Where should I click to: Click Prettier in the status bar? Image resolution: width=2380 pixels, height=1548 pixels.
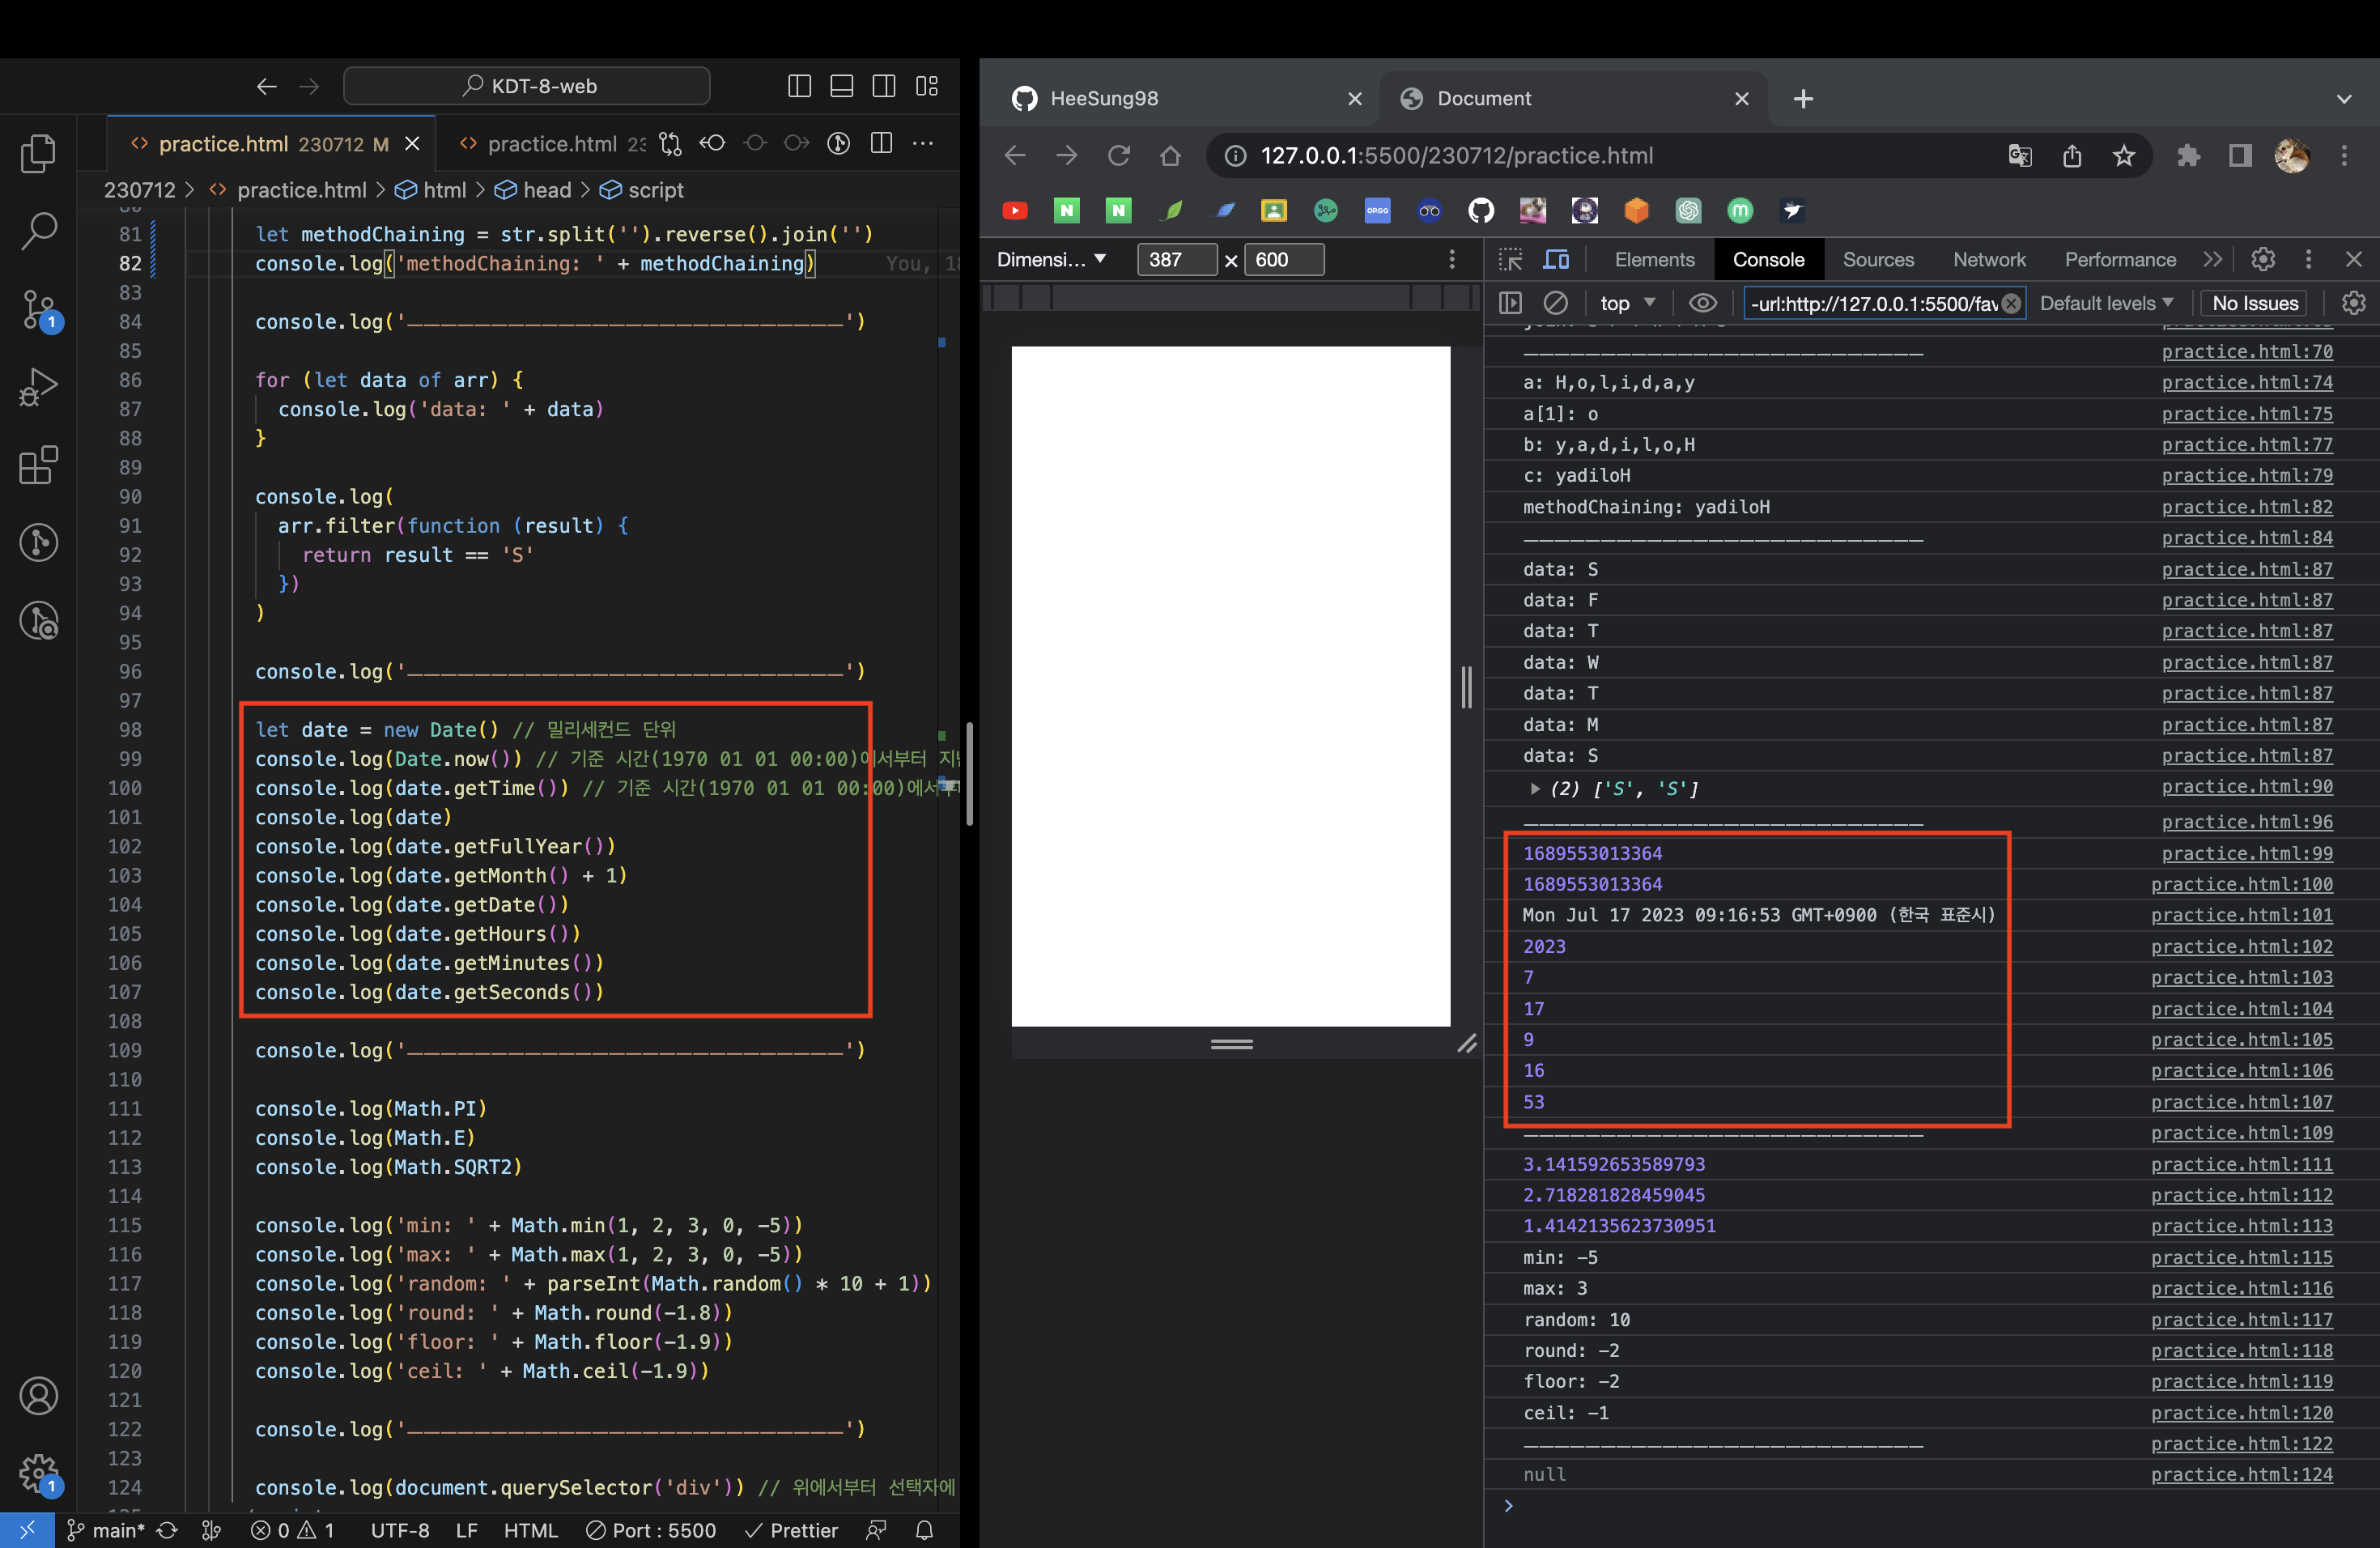pyautogui.click(x=792, y=1530)
